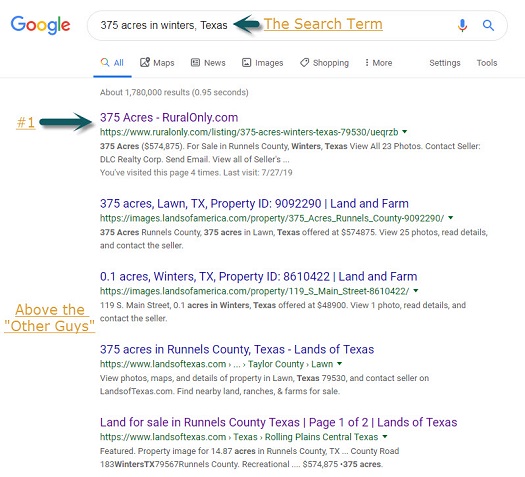Select the All tab
Image resolution: width=525 pixels, height=477 pixels.
click(x=112, y=63)
